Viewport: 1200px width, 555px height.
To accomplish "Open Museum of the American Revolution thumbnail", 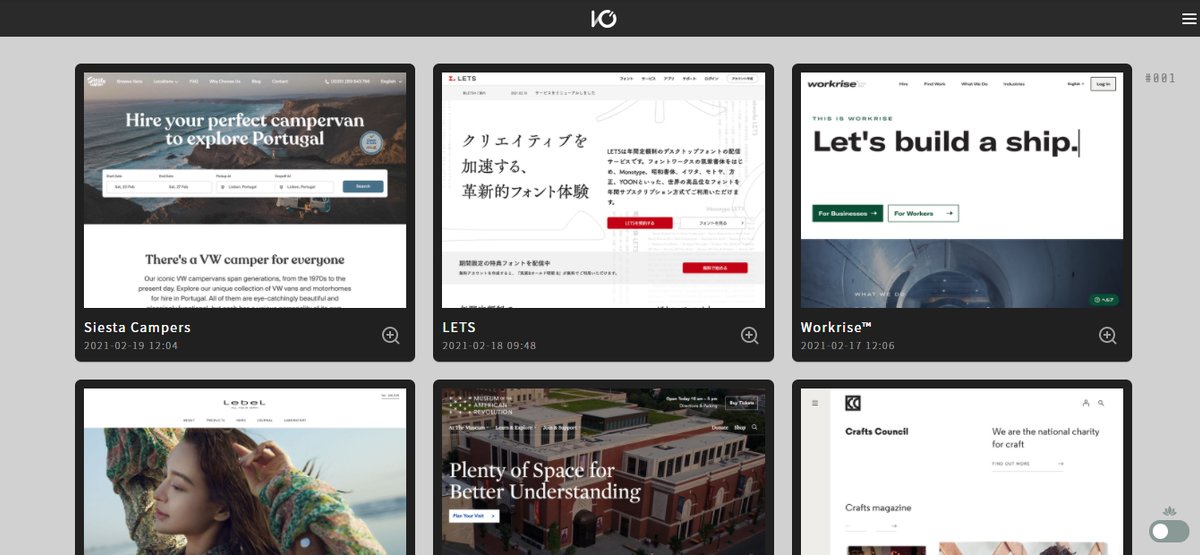I will (603, 472).
